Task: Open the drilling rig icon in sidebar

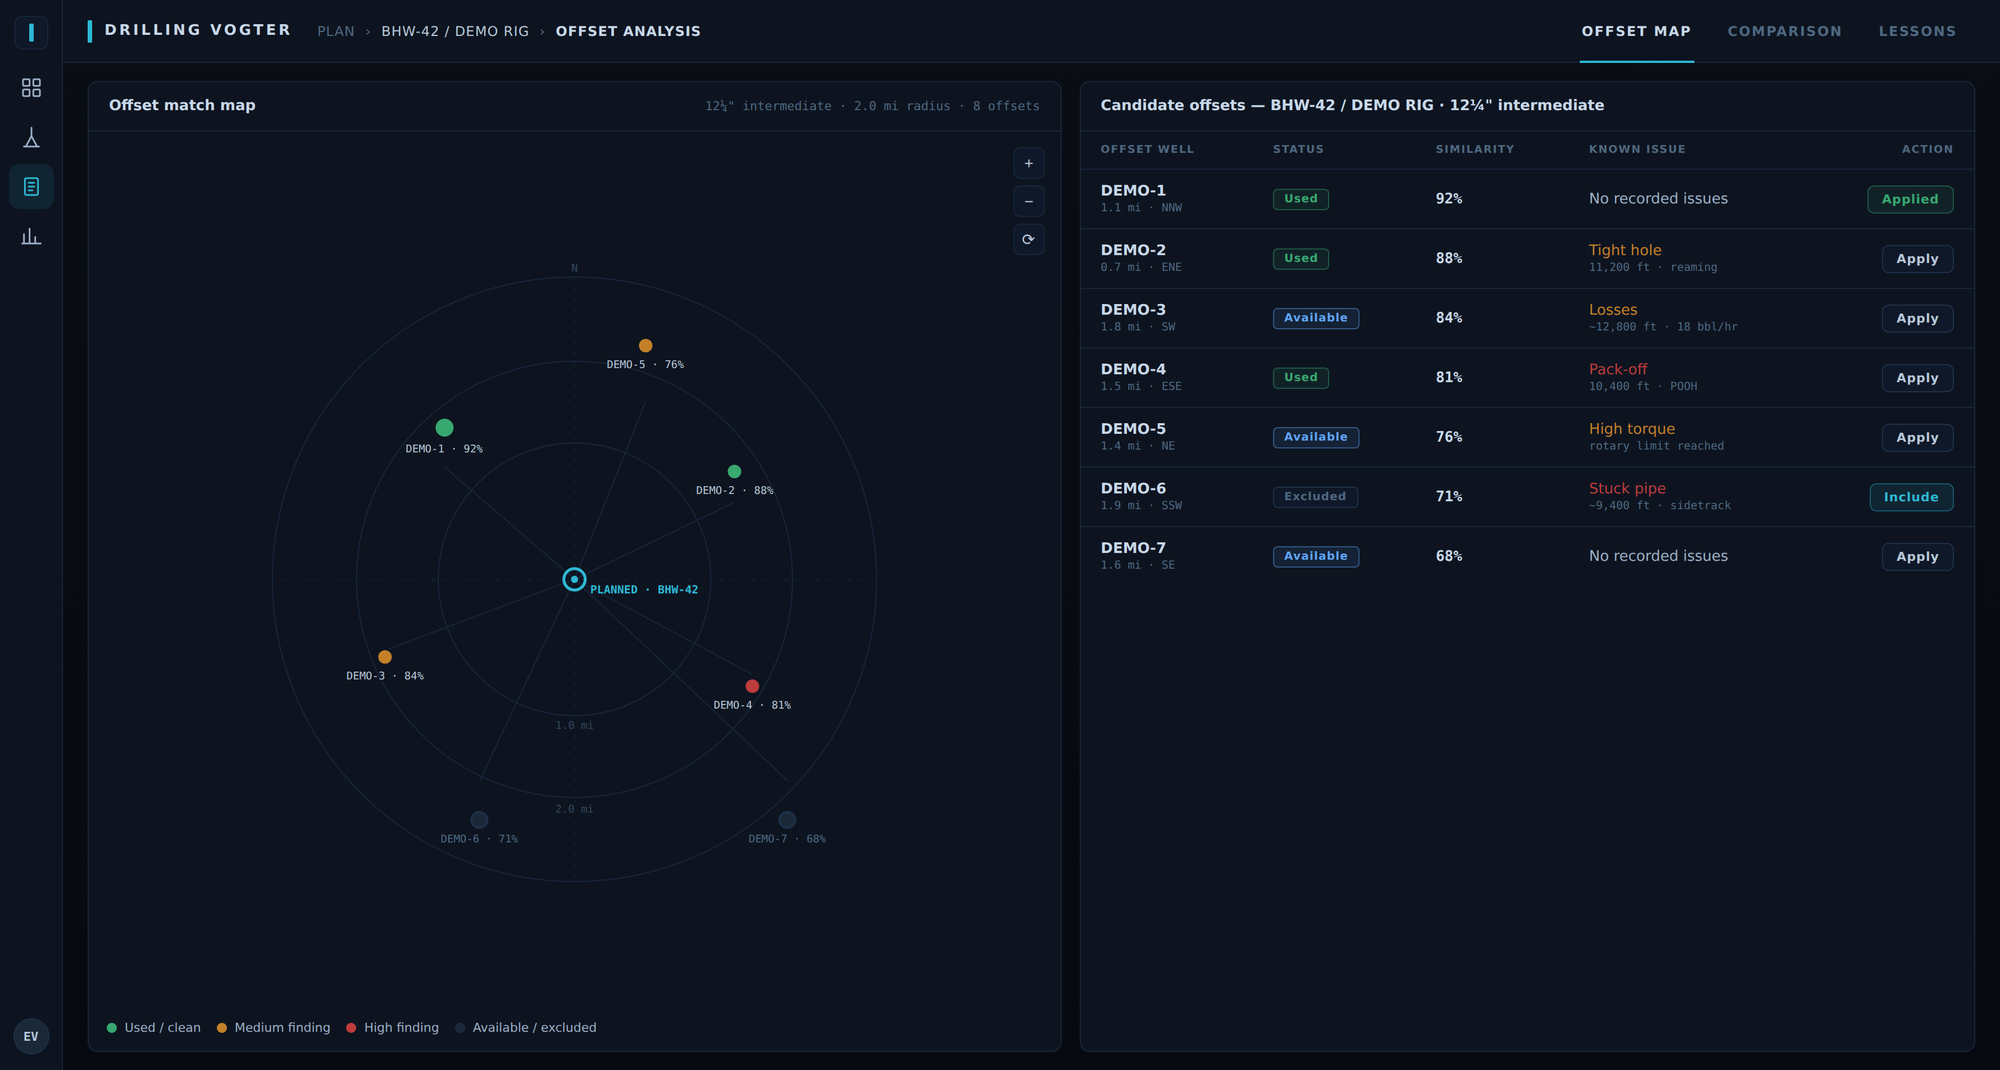Action: pyautogui.click(x=31, y=137)
